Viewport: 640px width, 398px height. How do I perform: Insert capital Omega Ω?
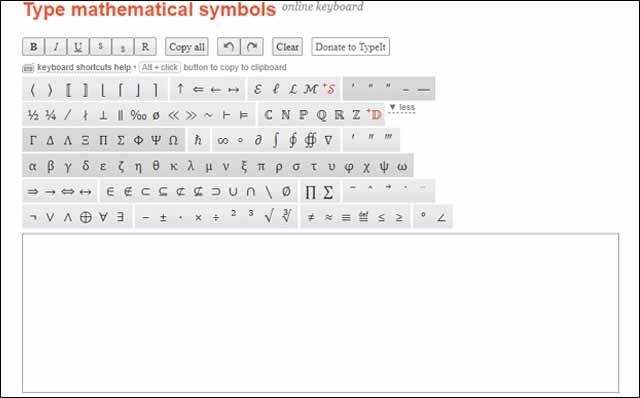pyautogui.click(x=173, y=140)
